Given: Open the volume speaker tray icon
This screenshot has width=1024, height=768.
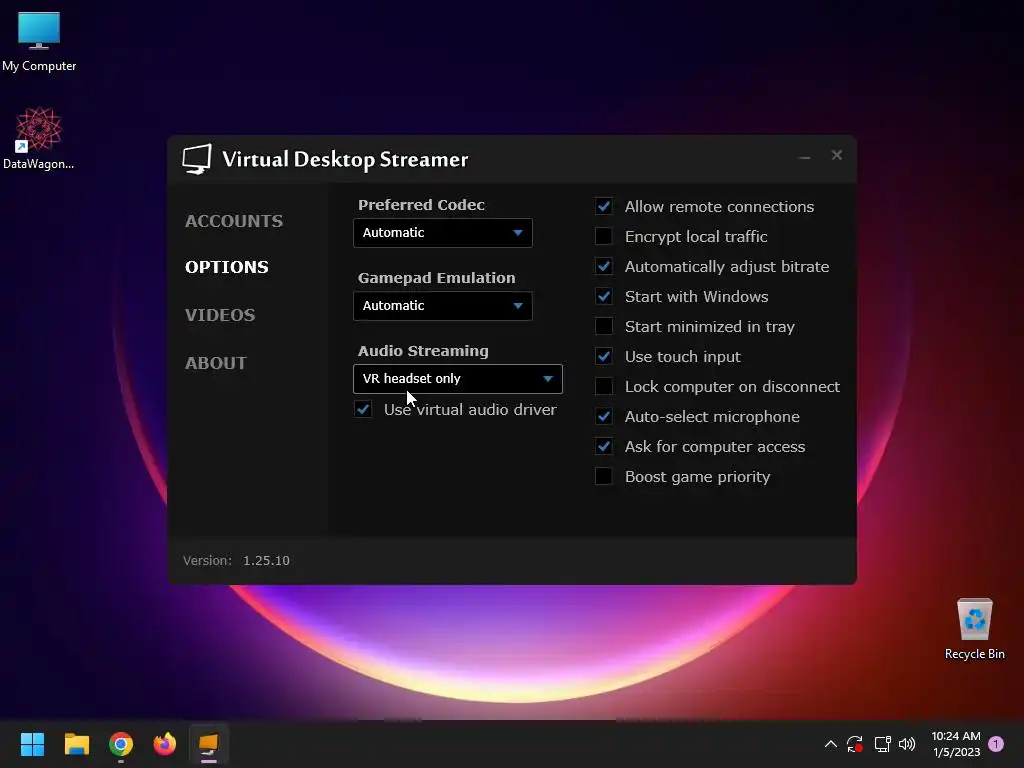Looking at the screenshot, I should (907, 744).
